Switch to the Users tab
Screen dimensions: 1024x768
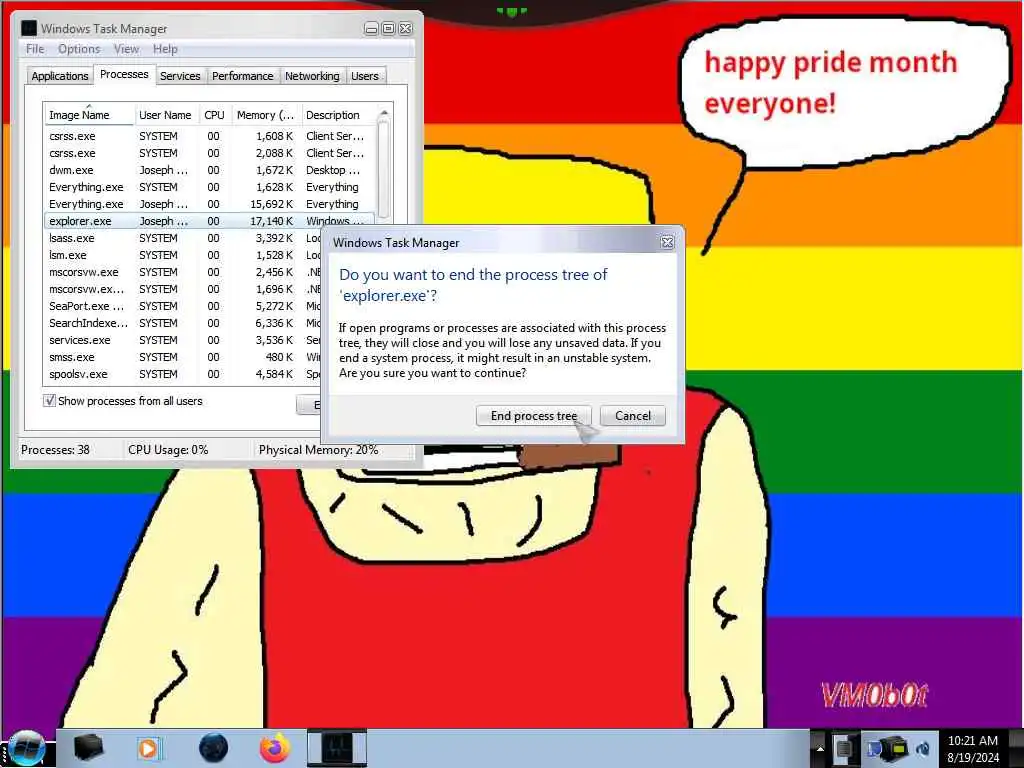(364, 76)
